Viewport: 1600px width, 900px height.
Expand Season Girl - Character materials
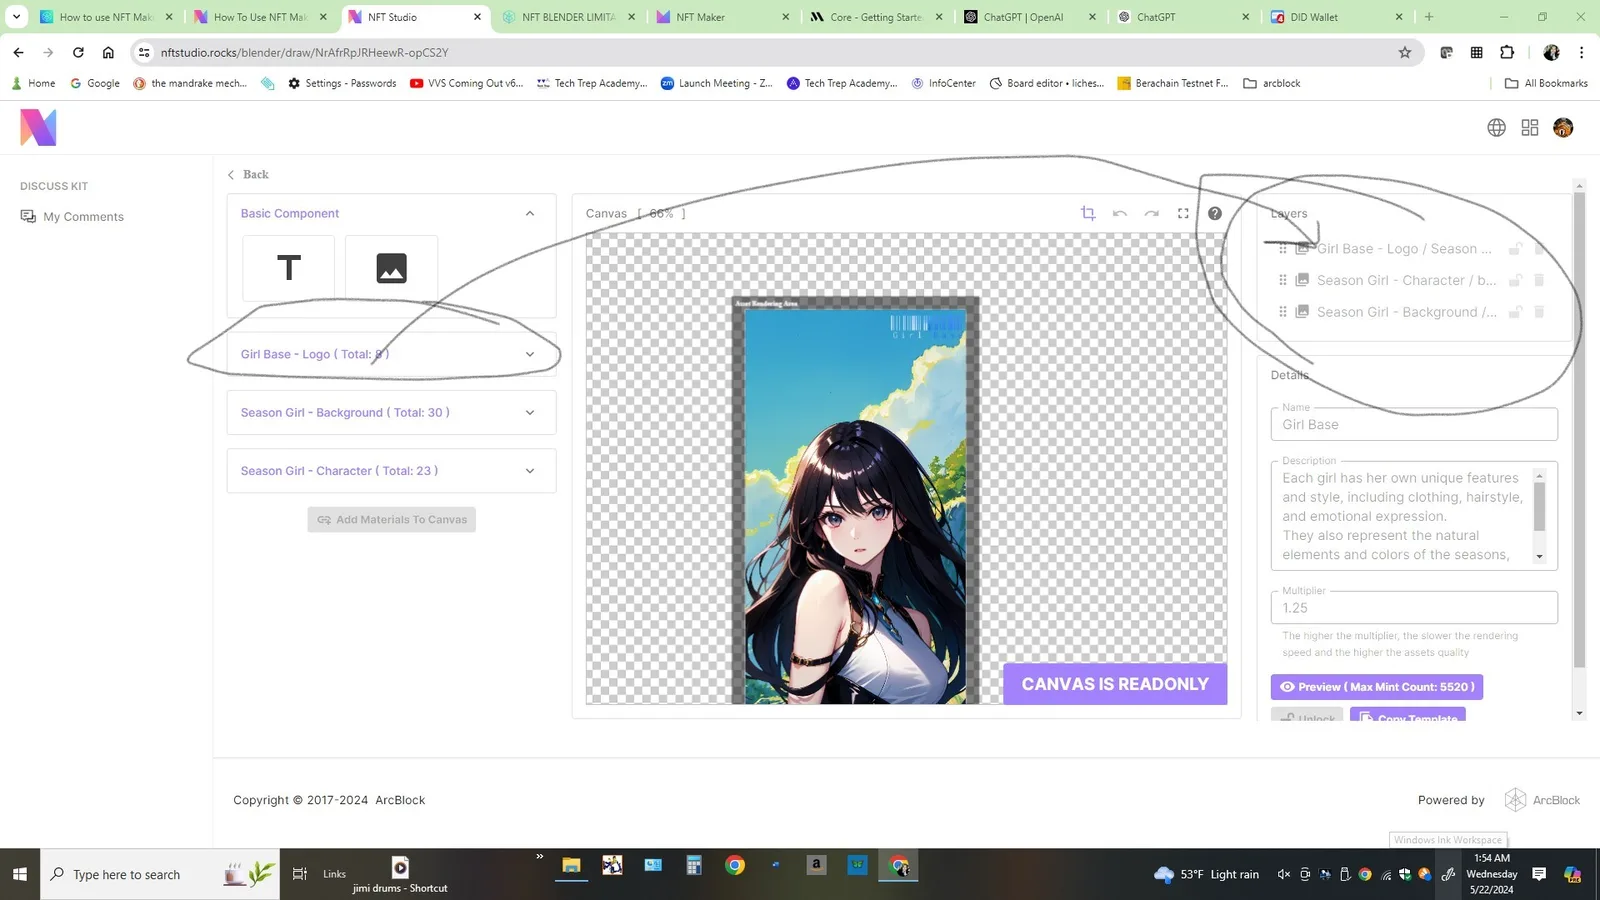530,471
